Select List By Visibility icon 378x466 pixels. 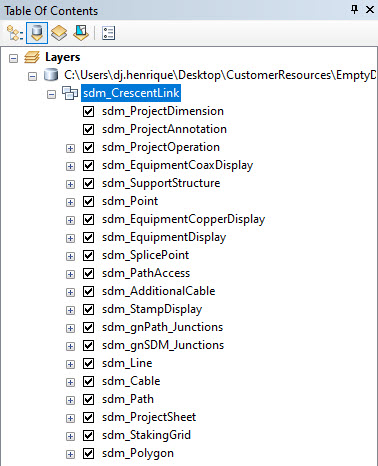[x=59, y=33]
